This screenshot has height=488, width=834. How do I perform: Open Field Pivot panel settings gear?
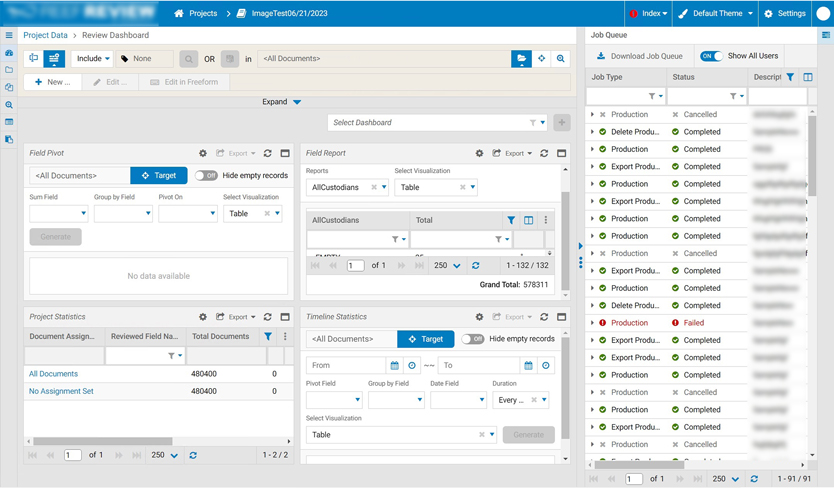(x=203, y=154)
